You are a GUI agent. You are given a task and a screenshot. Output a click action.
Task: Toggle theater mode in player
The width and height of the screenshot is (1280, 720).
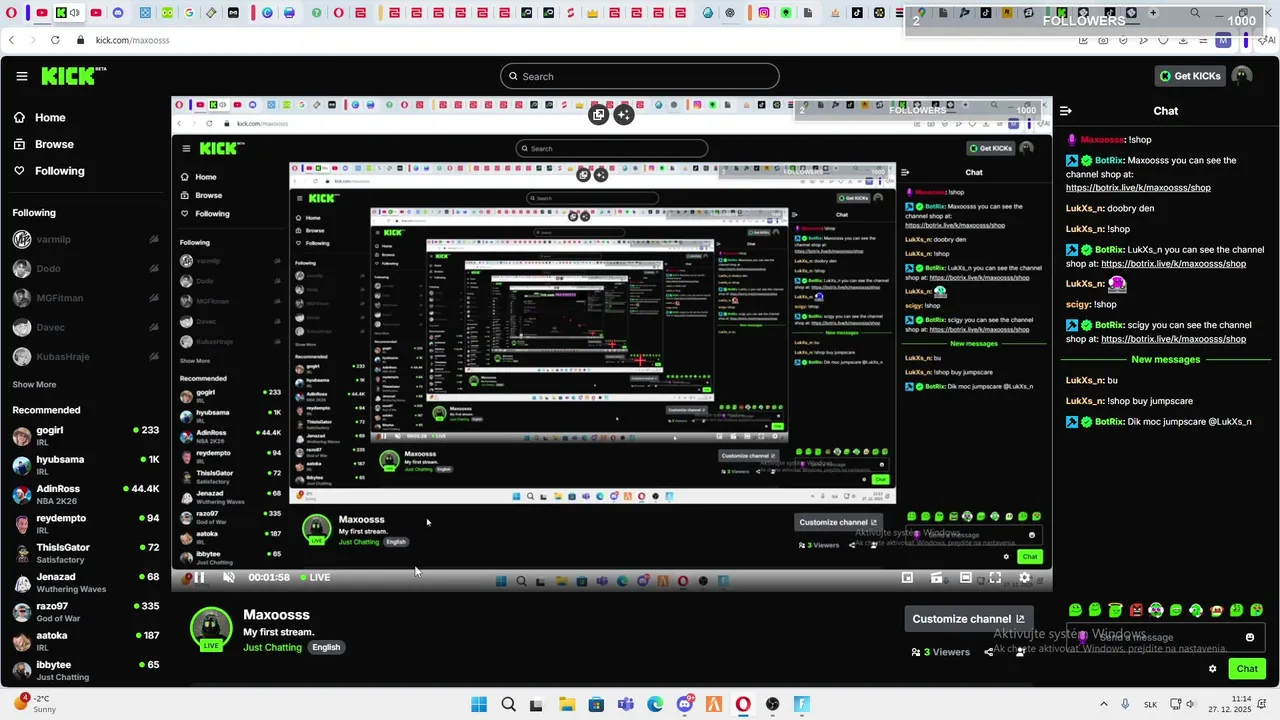click(x=965, y=577)
